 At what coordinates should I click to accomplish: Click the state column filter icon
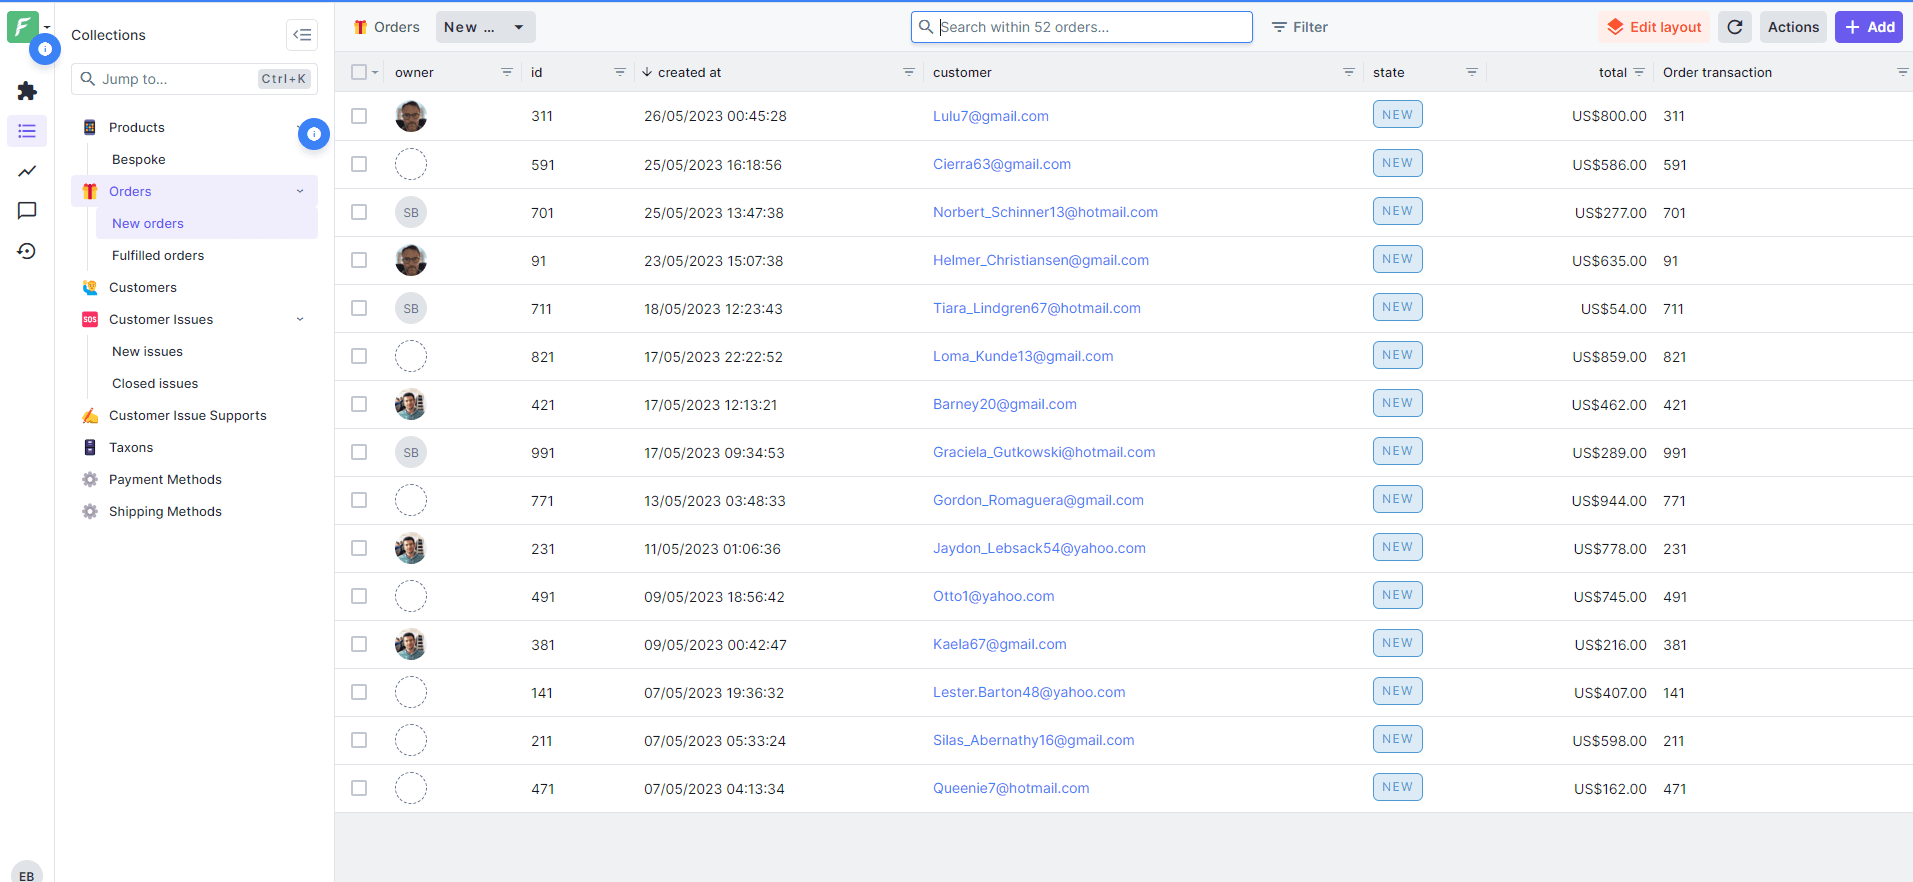point(1472,72)
